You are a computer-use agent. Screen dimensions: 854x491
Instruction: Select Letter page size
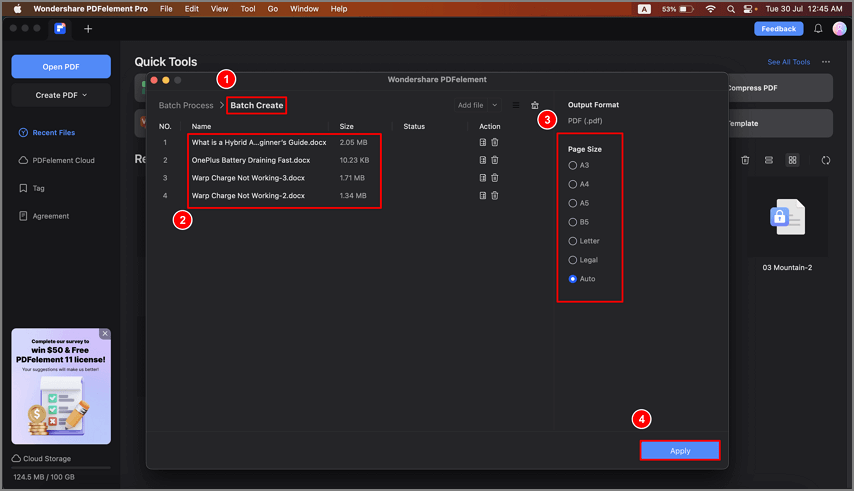click(x=583, y=241)
